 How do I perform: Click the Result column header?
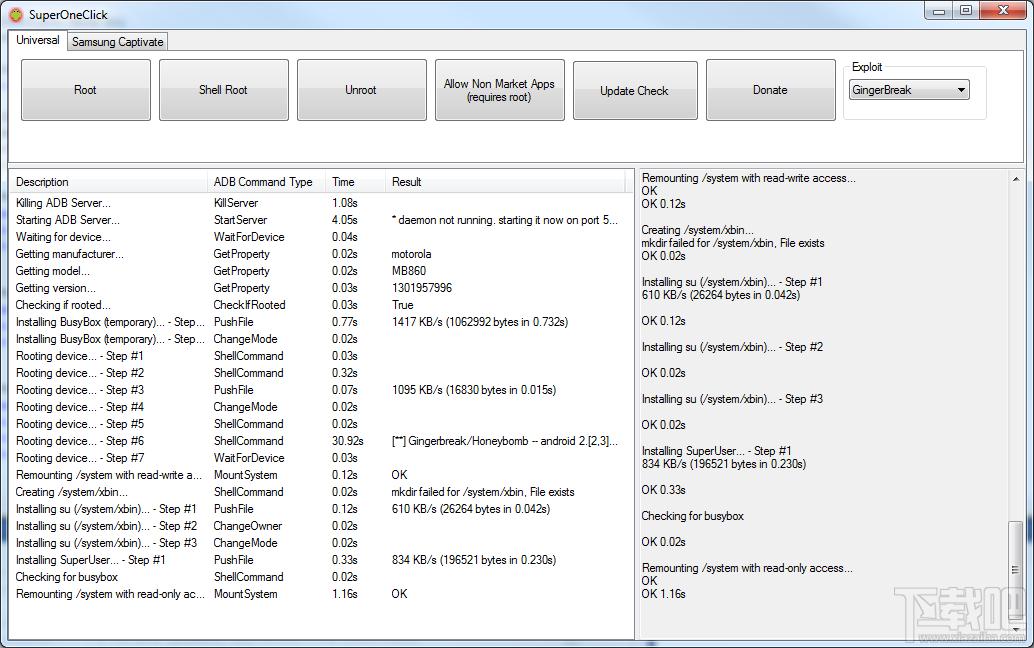[504, 182]
